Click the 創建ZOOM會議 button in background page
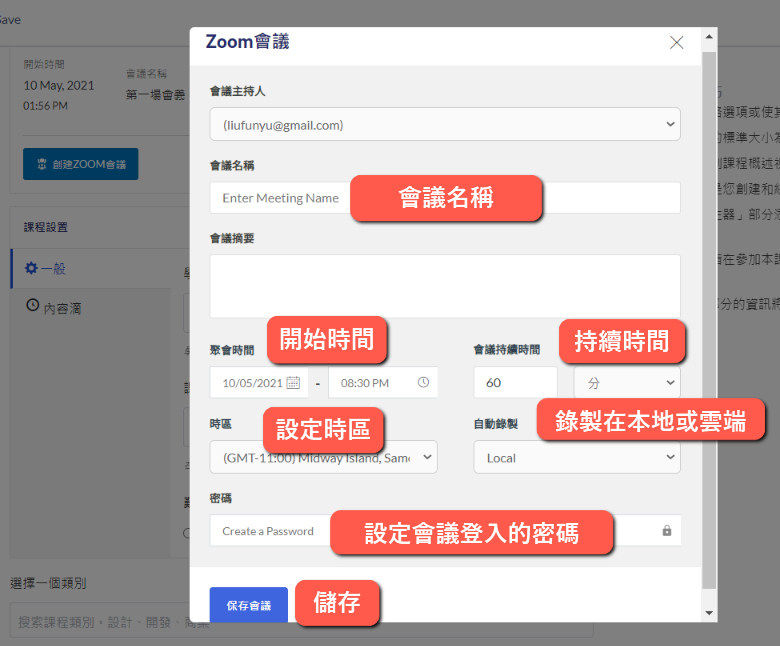780x646 pixels. point(81,164)
